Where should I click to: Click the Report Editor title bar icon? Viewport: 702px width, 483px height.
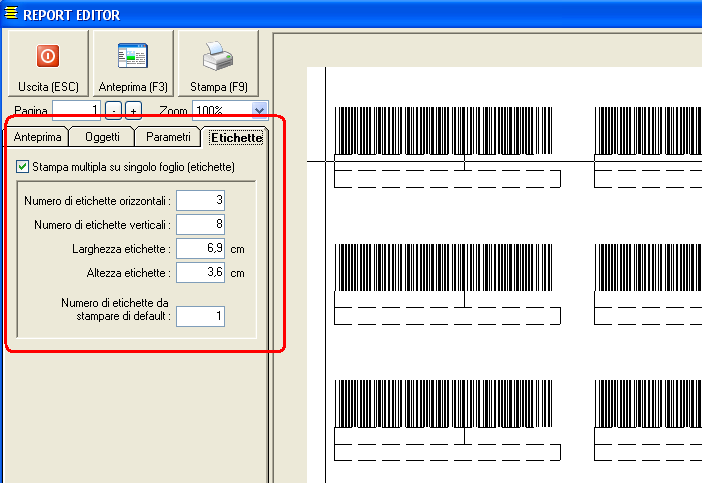11,13
